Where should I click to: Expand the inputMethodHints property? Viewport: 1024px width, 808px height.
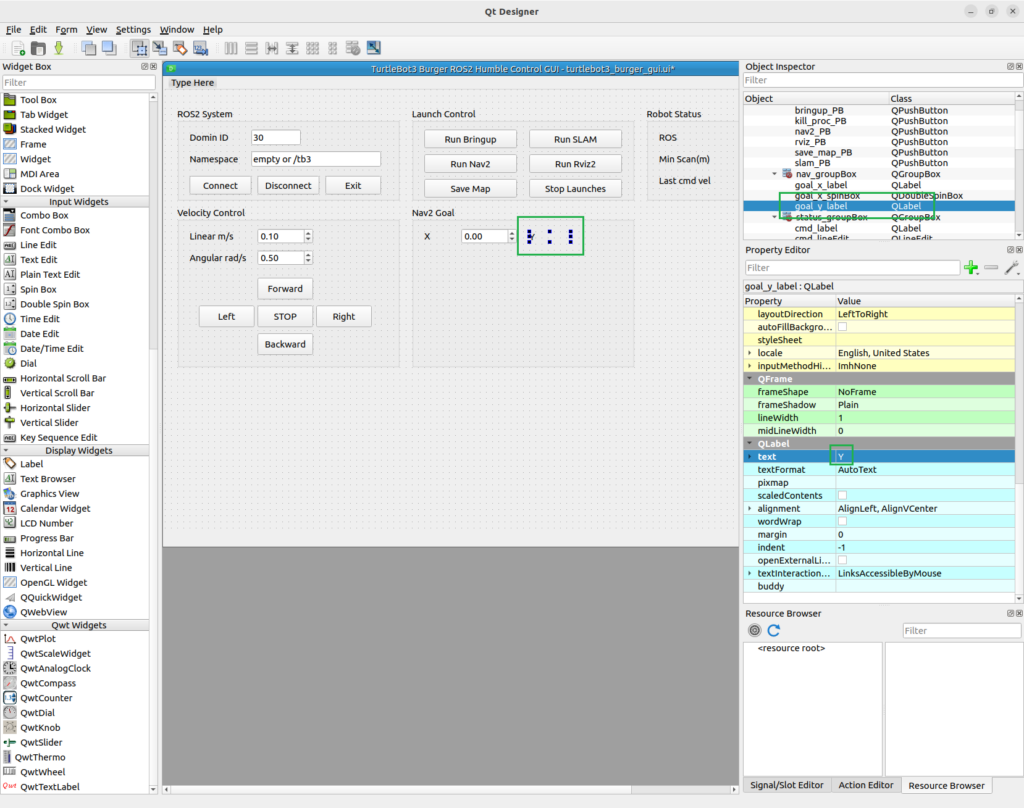pos(750,366)
